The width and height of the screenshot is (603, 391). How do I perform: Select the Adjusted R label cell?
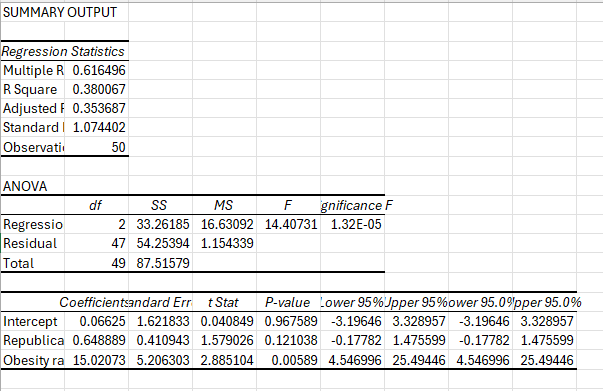pos(33,108)
